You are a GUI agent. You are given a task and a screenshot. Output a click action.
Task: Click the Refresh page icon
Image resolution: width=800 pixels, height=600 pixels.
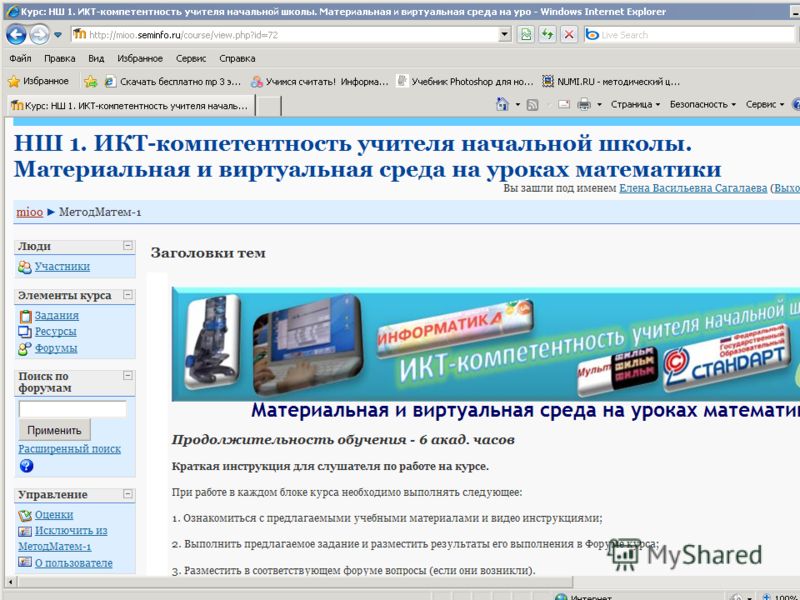click(547, 35)
